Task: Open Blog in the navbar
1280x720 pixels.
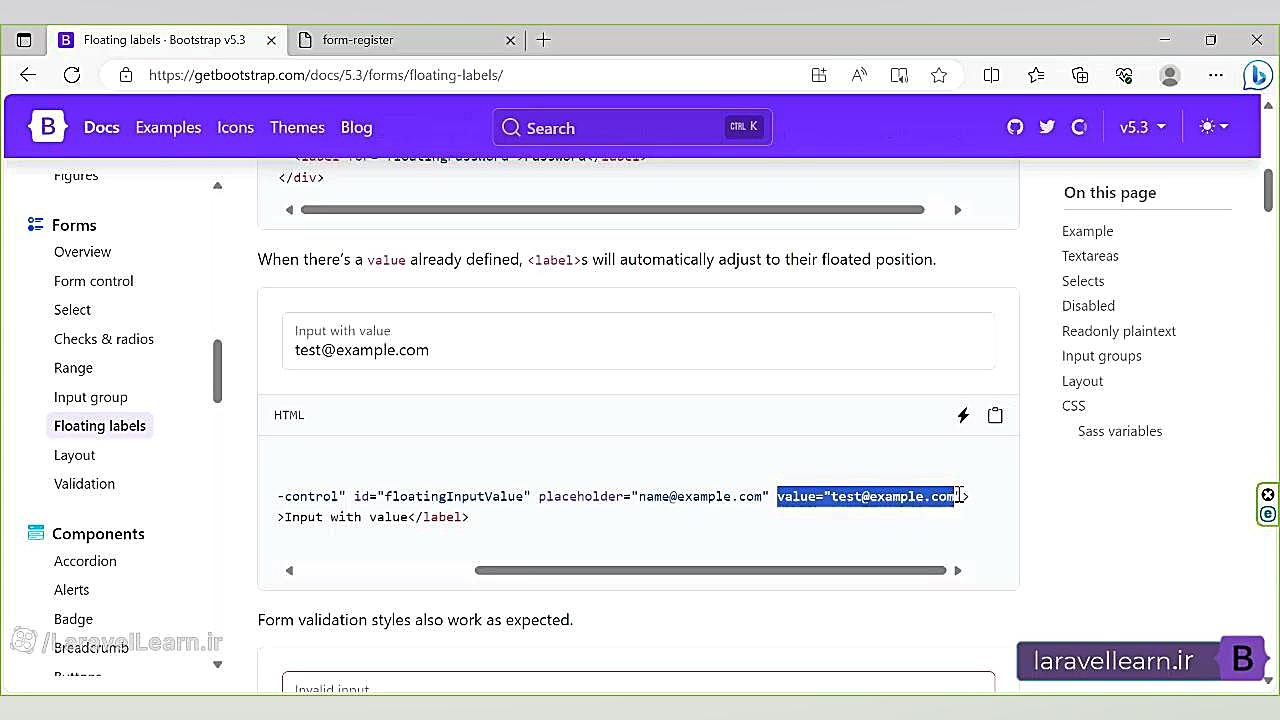Action: (356, 127)
